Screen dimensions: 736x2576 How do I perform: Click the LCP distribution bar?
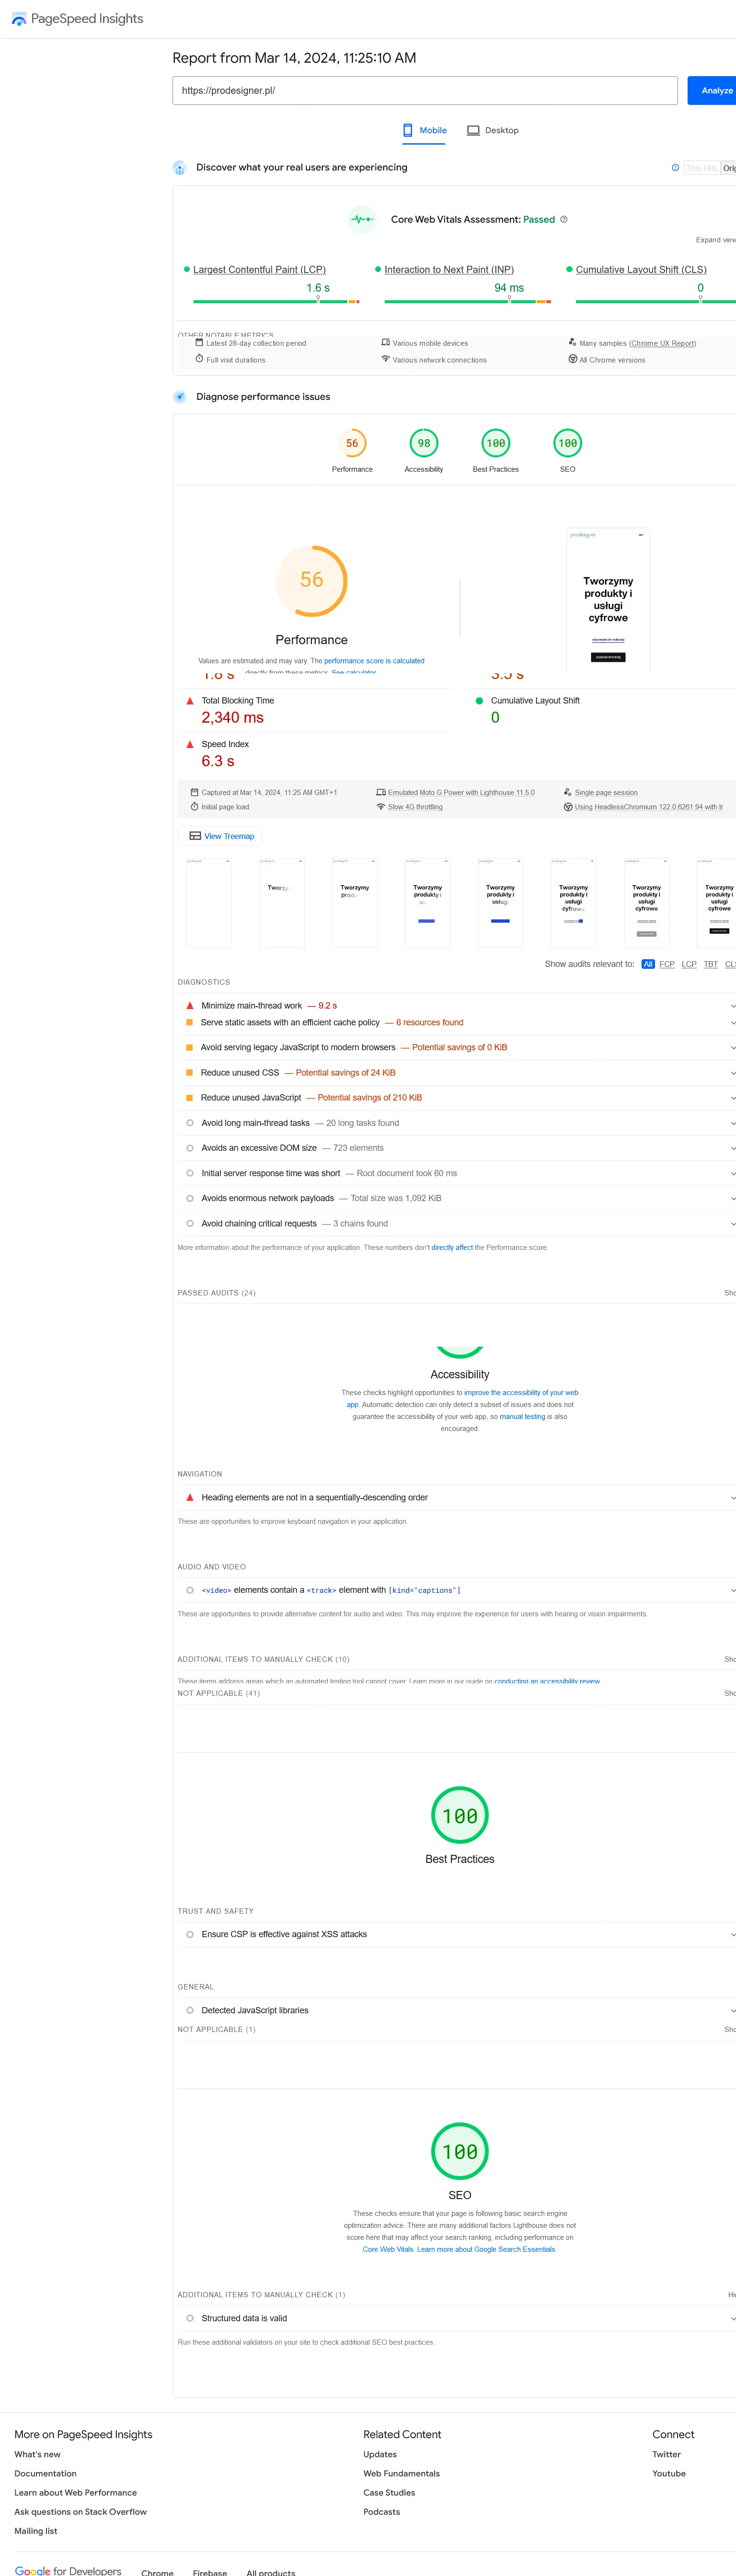click(x=276, y=301)
